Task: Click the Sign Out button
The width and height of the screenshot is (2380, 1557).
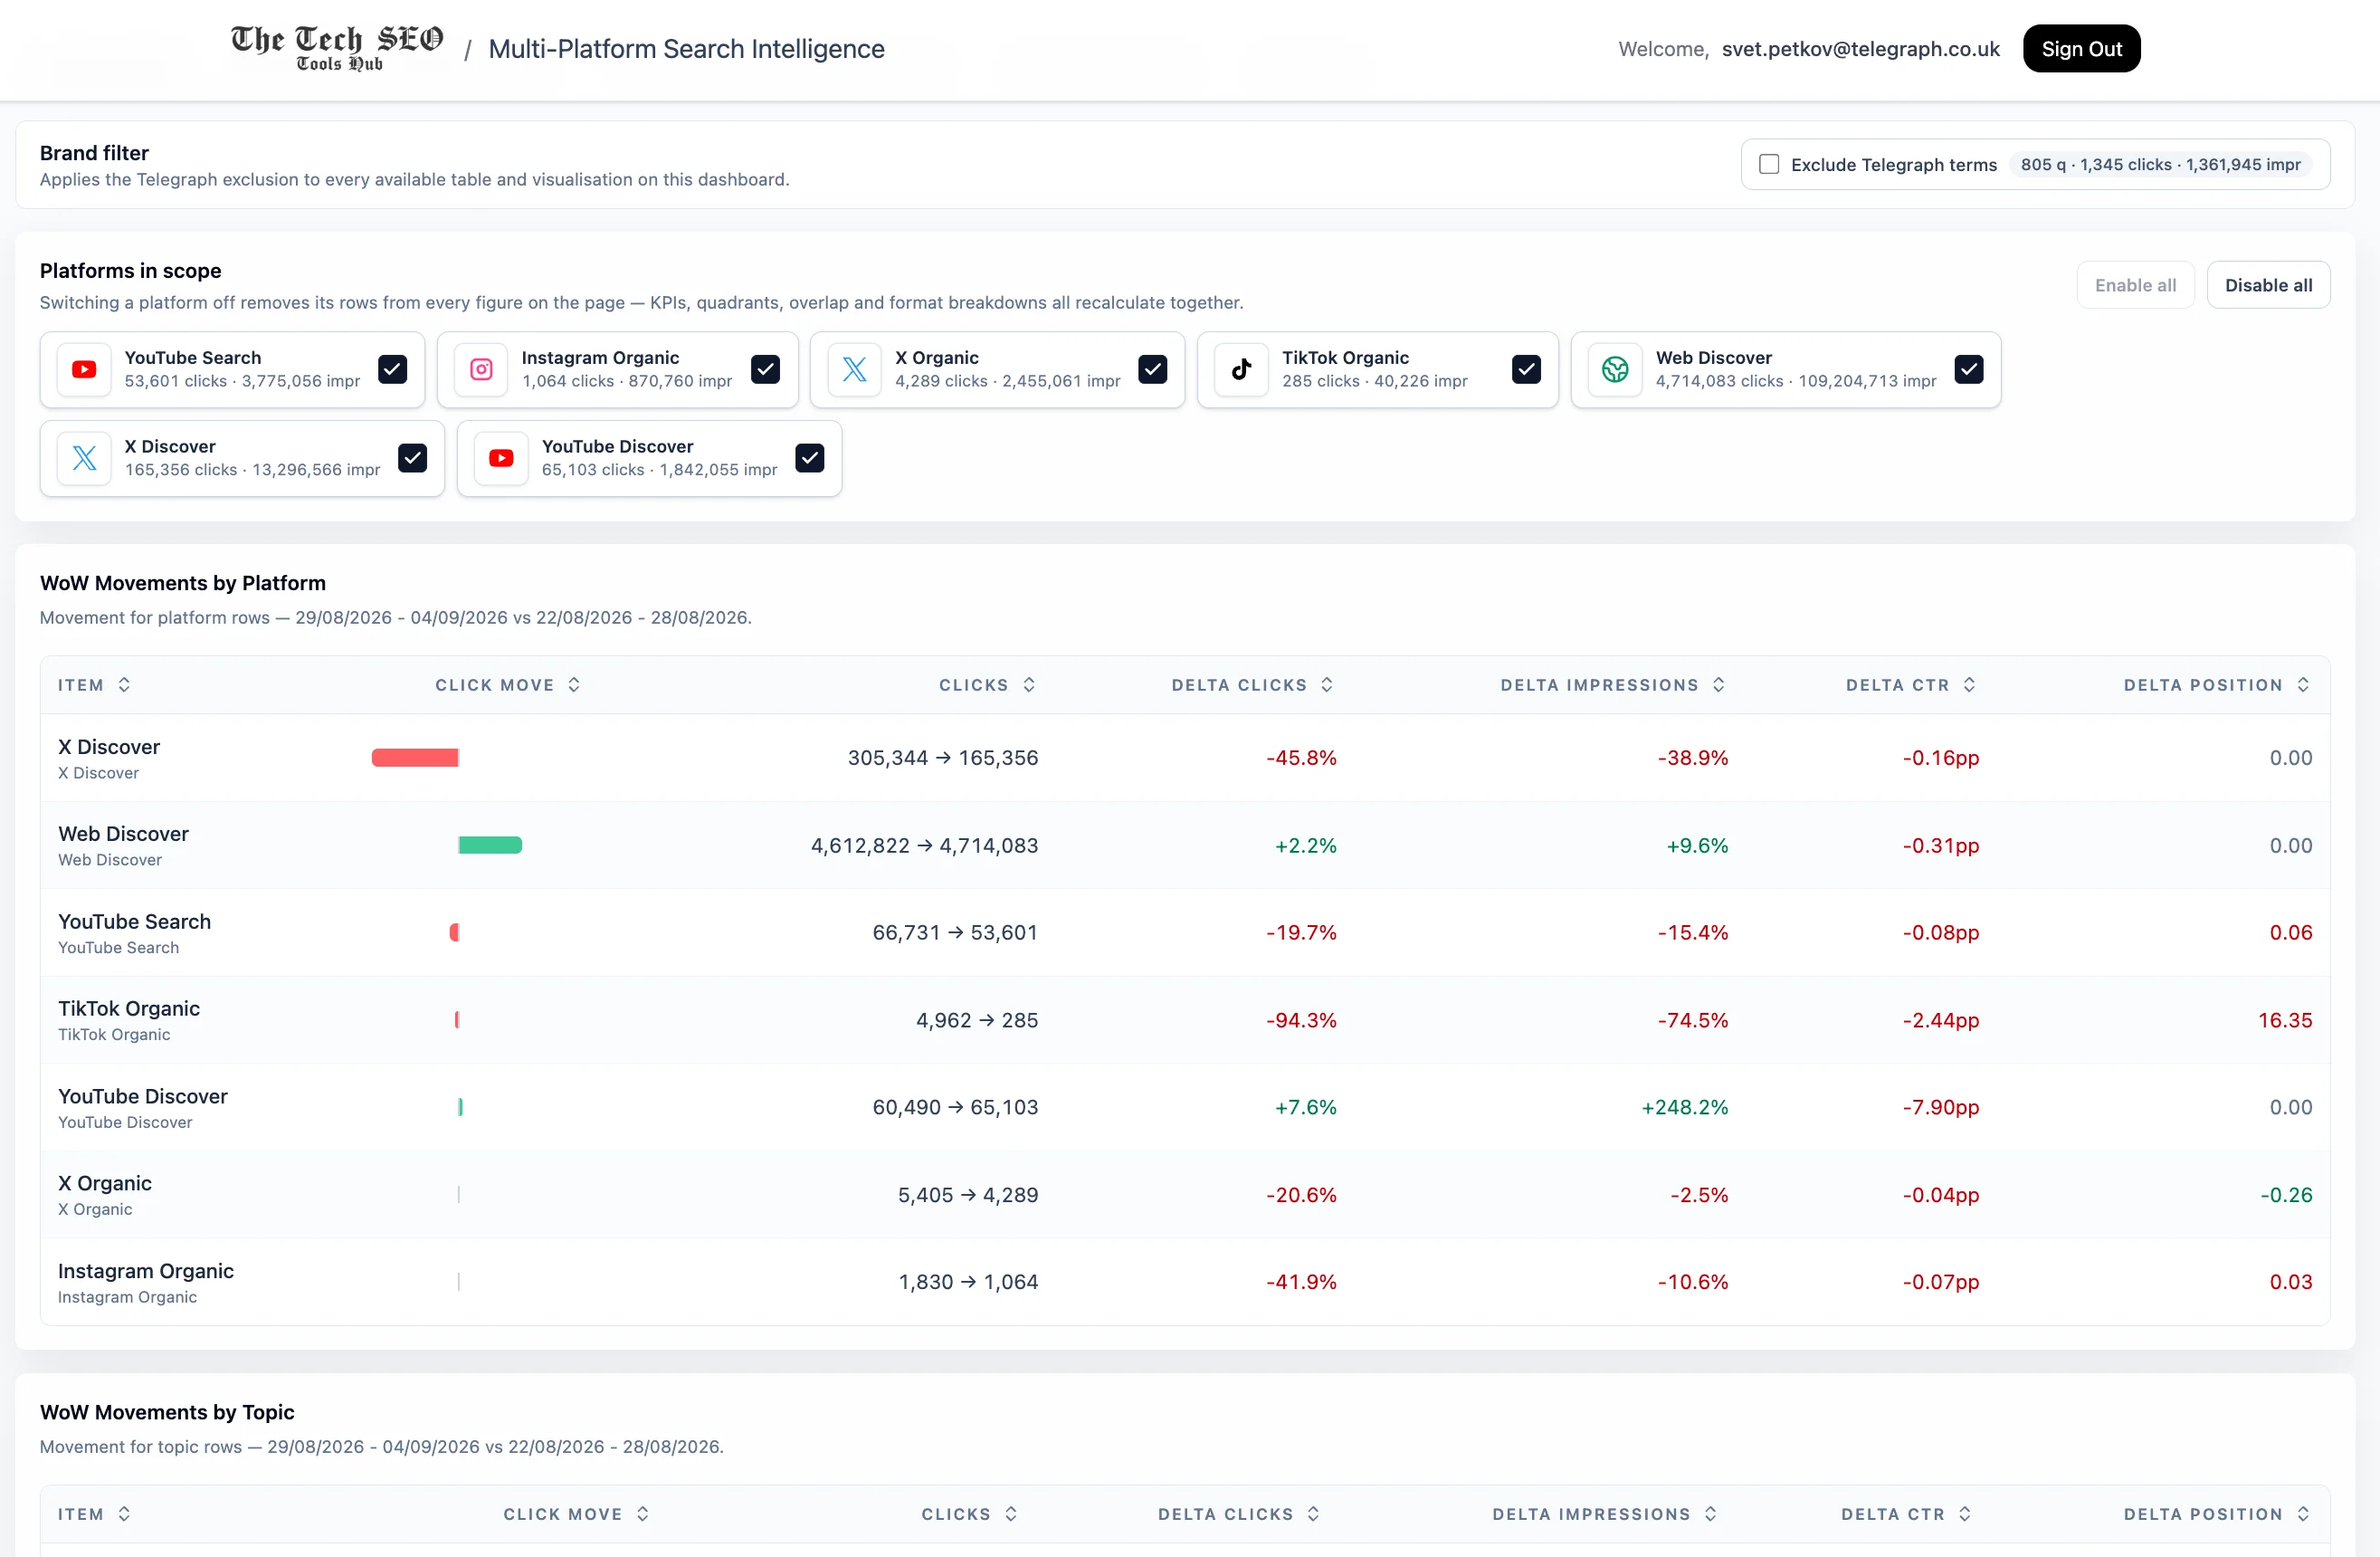Action: pos(2081,48)
